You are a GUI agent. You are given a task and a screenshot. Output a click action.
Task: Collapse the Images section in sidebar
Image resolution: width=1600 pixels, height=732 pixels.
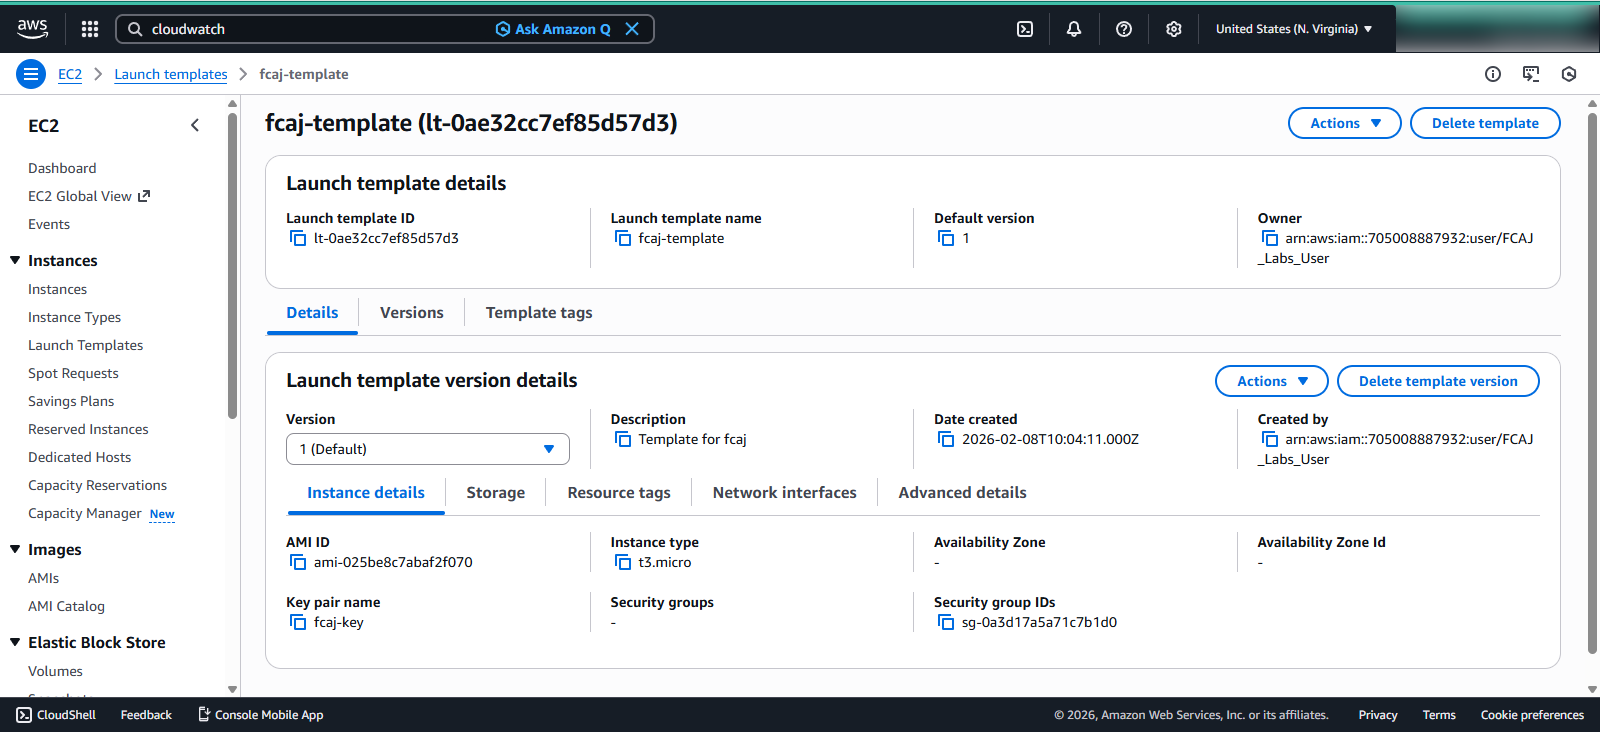coord(15,549)
